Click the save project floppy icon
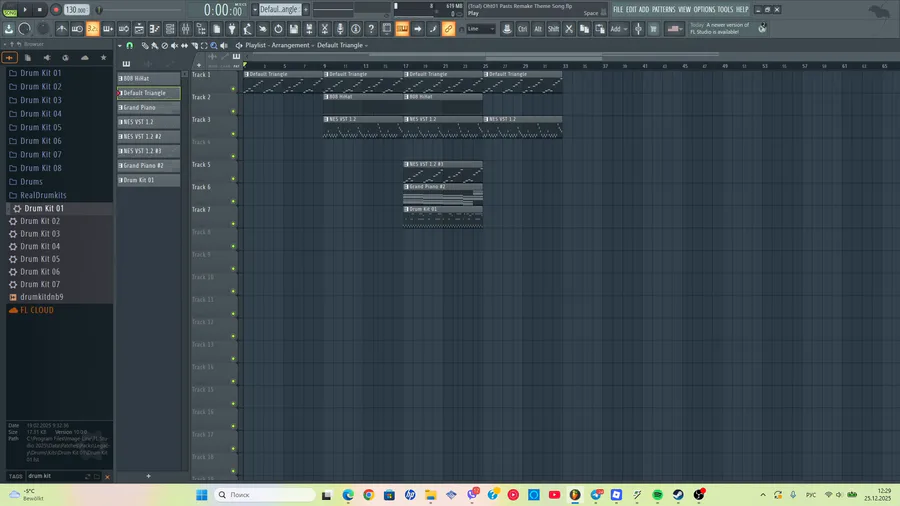 (x=294, y=29)
